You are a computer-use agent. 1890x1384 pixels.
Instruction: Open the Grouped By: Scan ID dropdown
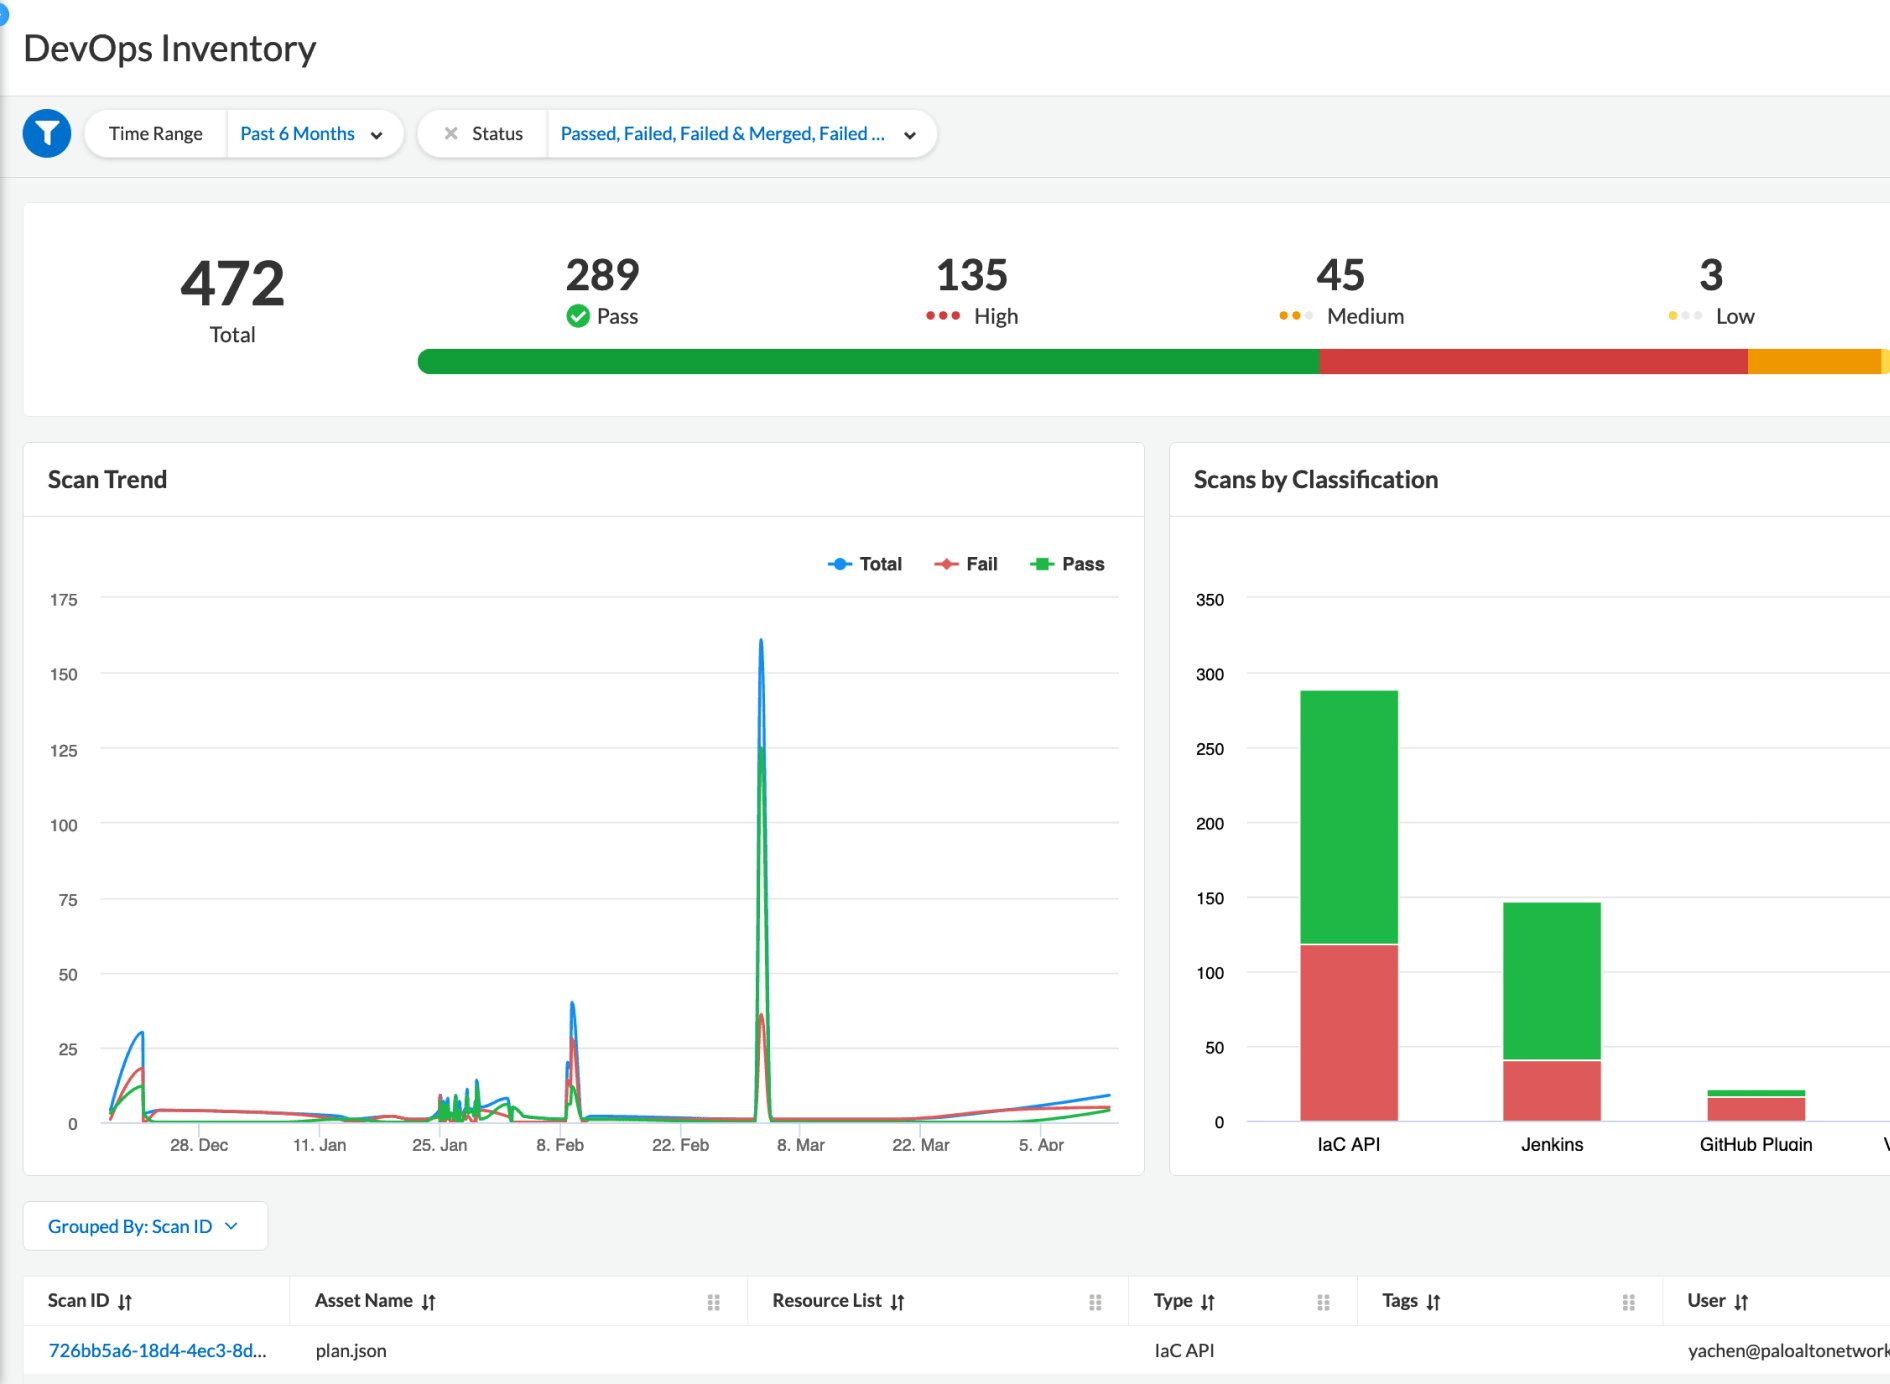pos(144,1226)
